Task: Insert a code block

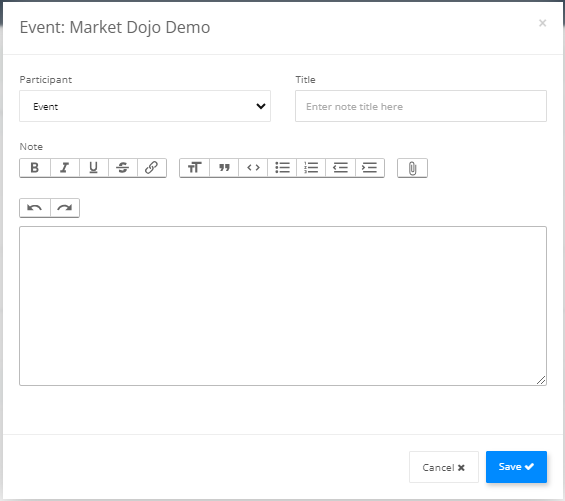Action: (253, 168)
